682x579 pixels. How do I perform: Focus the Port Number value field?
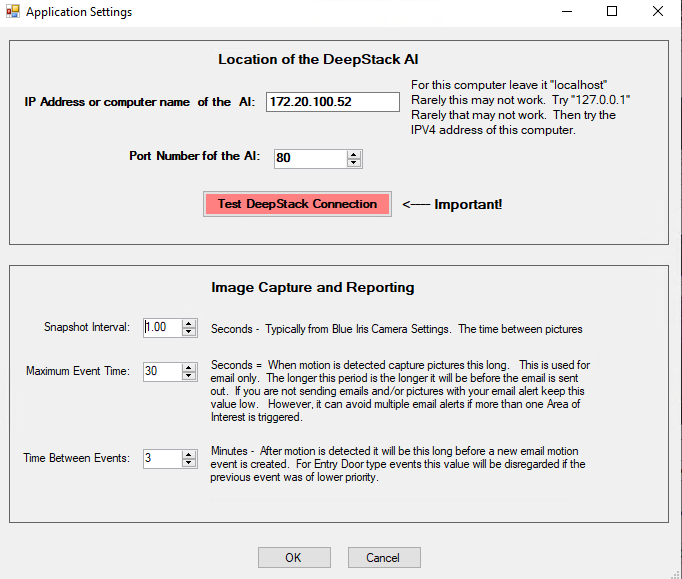(x=311, y=158)
